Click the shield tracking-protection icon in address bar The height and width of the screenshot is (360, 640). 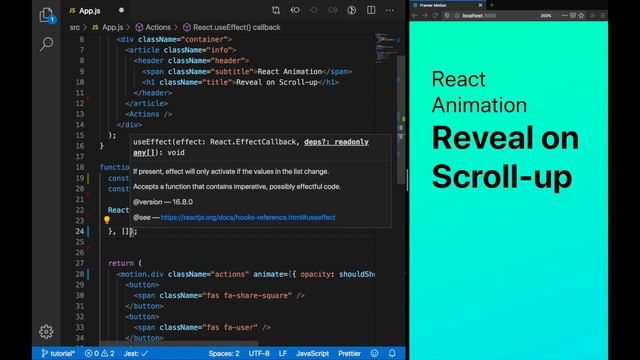(x=447, y=16)
